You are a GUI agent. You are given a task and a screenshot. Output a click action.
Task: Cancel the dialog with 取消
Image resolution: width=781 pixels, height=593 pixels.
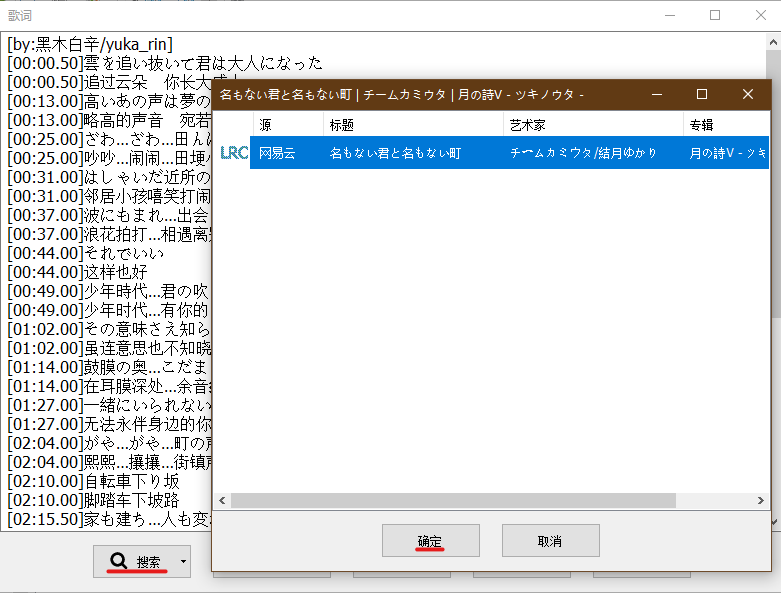coord(549,541)
